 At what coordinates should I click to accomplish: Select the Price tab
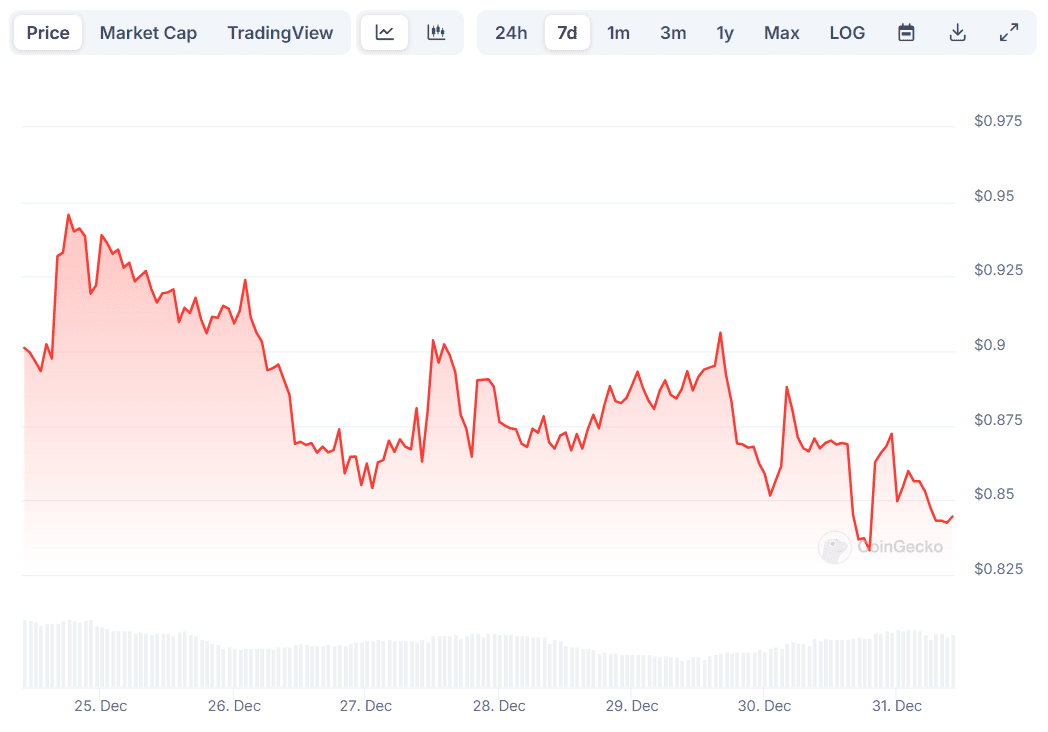(x=48, y=33)
